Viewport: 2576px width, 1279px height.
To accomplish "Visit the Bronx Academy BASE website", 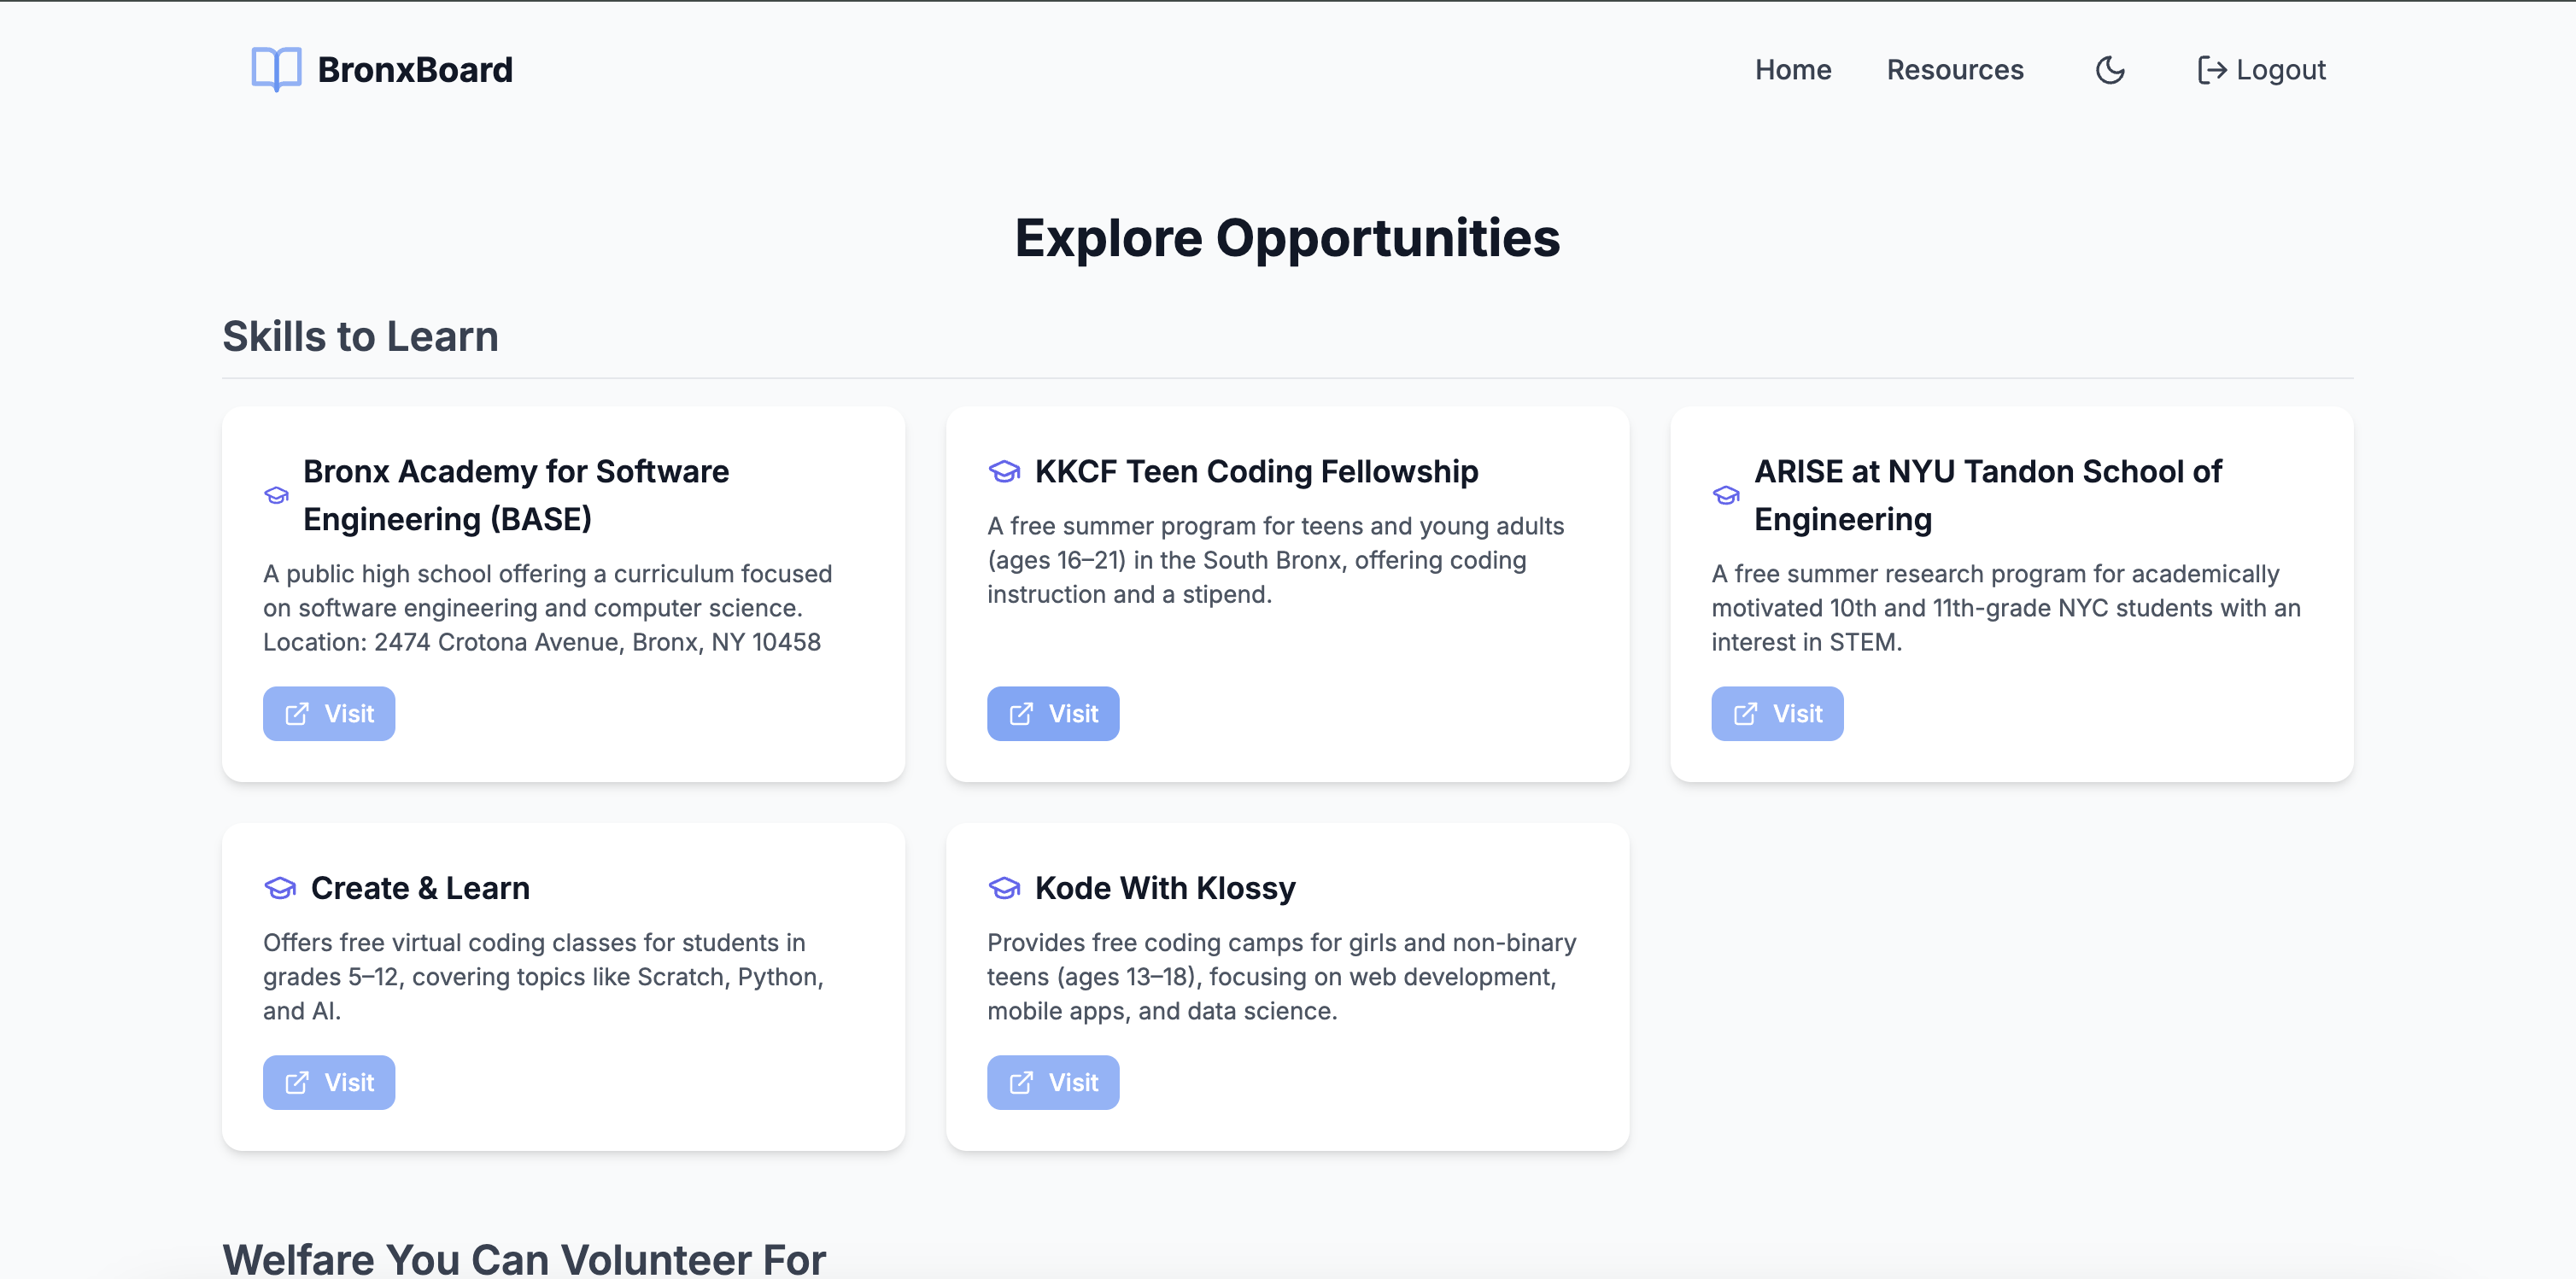I will coord(329,714).
